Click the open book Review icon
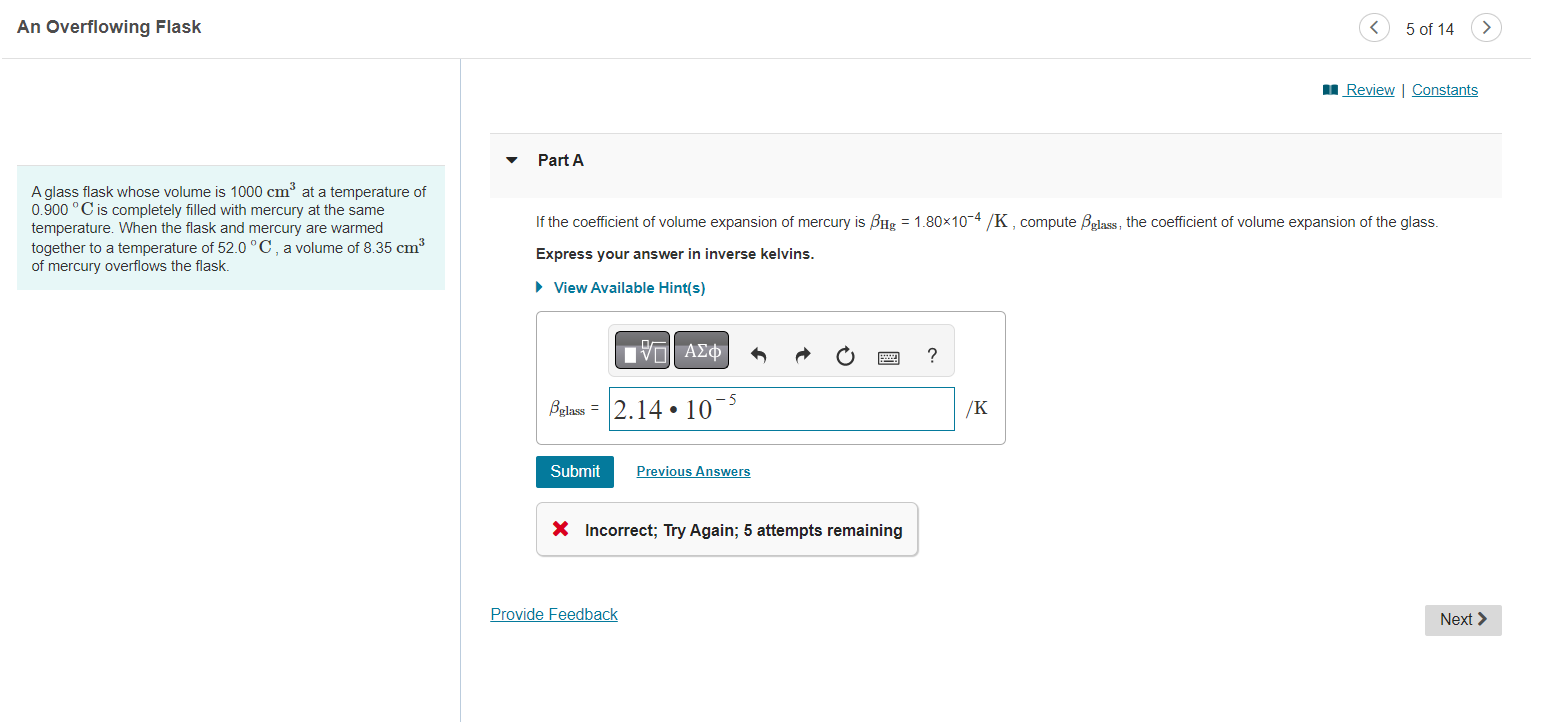The width and height of the screenshot is (1542, 722). [1329, 89]
